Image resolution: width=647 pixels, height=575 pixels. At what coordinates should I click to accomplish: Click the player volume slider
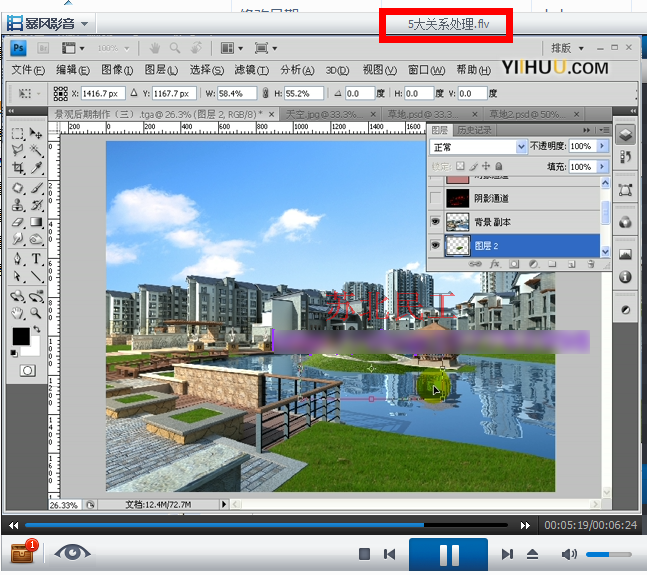[x=609, y=554]
